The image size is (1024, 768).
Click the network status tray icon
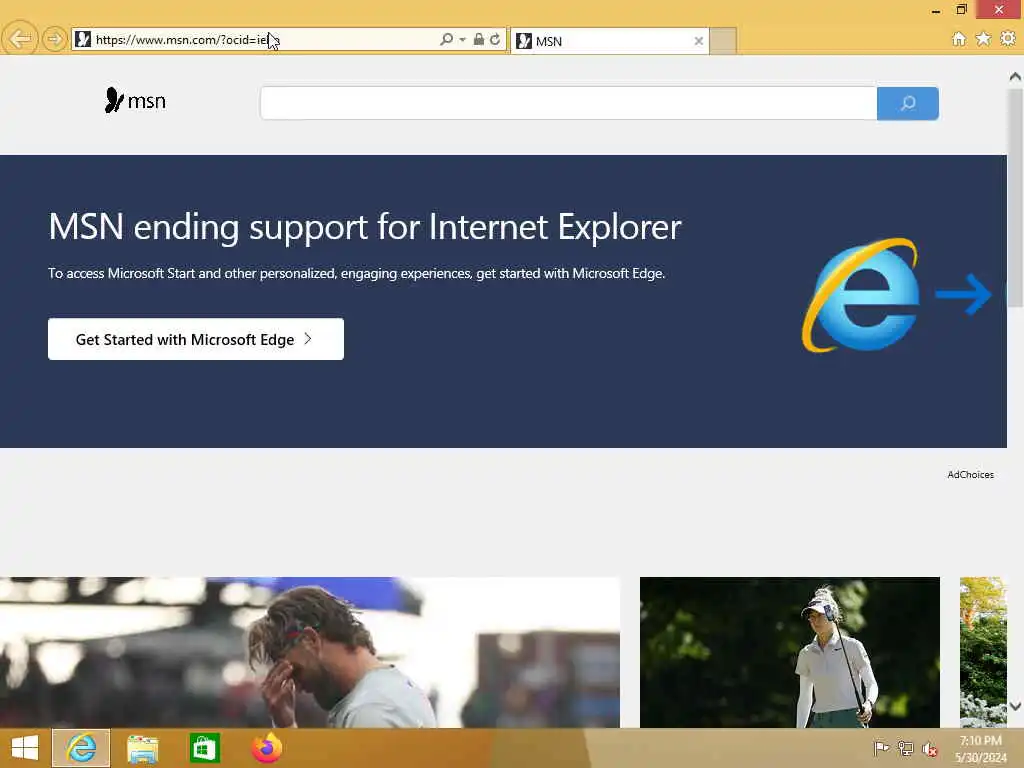(905, 748)
